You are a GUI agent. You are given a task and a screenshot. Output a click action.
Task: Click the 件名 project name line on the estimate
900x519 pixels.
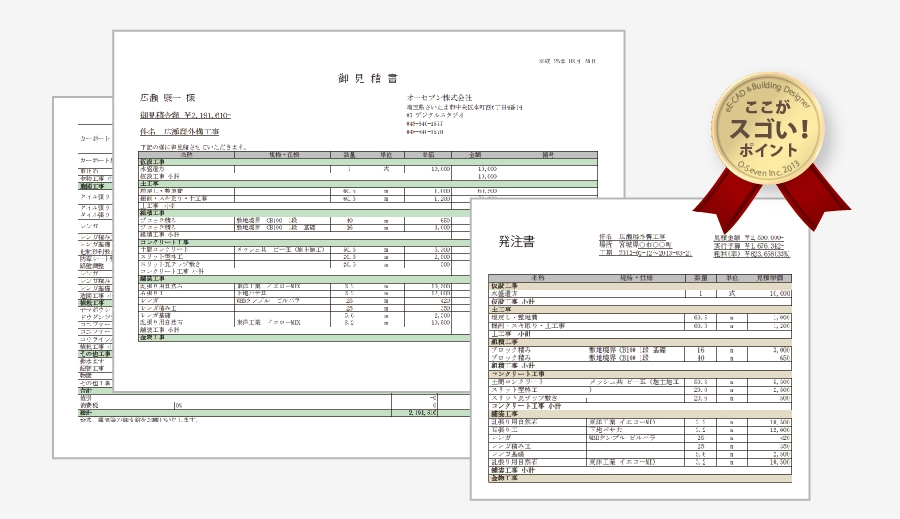pos(180,131)
